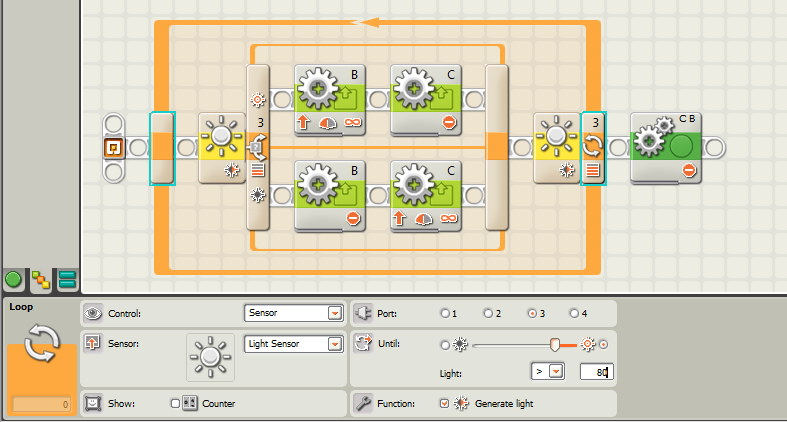Click the orange Start block on canvas
Viewport: 787px width, 422px height.
(x=114, y=148)
